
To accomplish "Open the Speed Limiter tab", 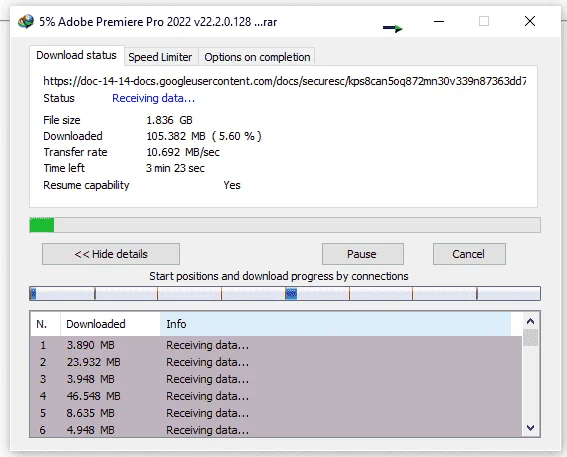I will click(160, 57).
